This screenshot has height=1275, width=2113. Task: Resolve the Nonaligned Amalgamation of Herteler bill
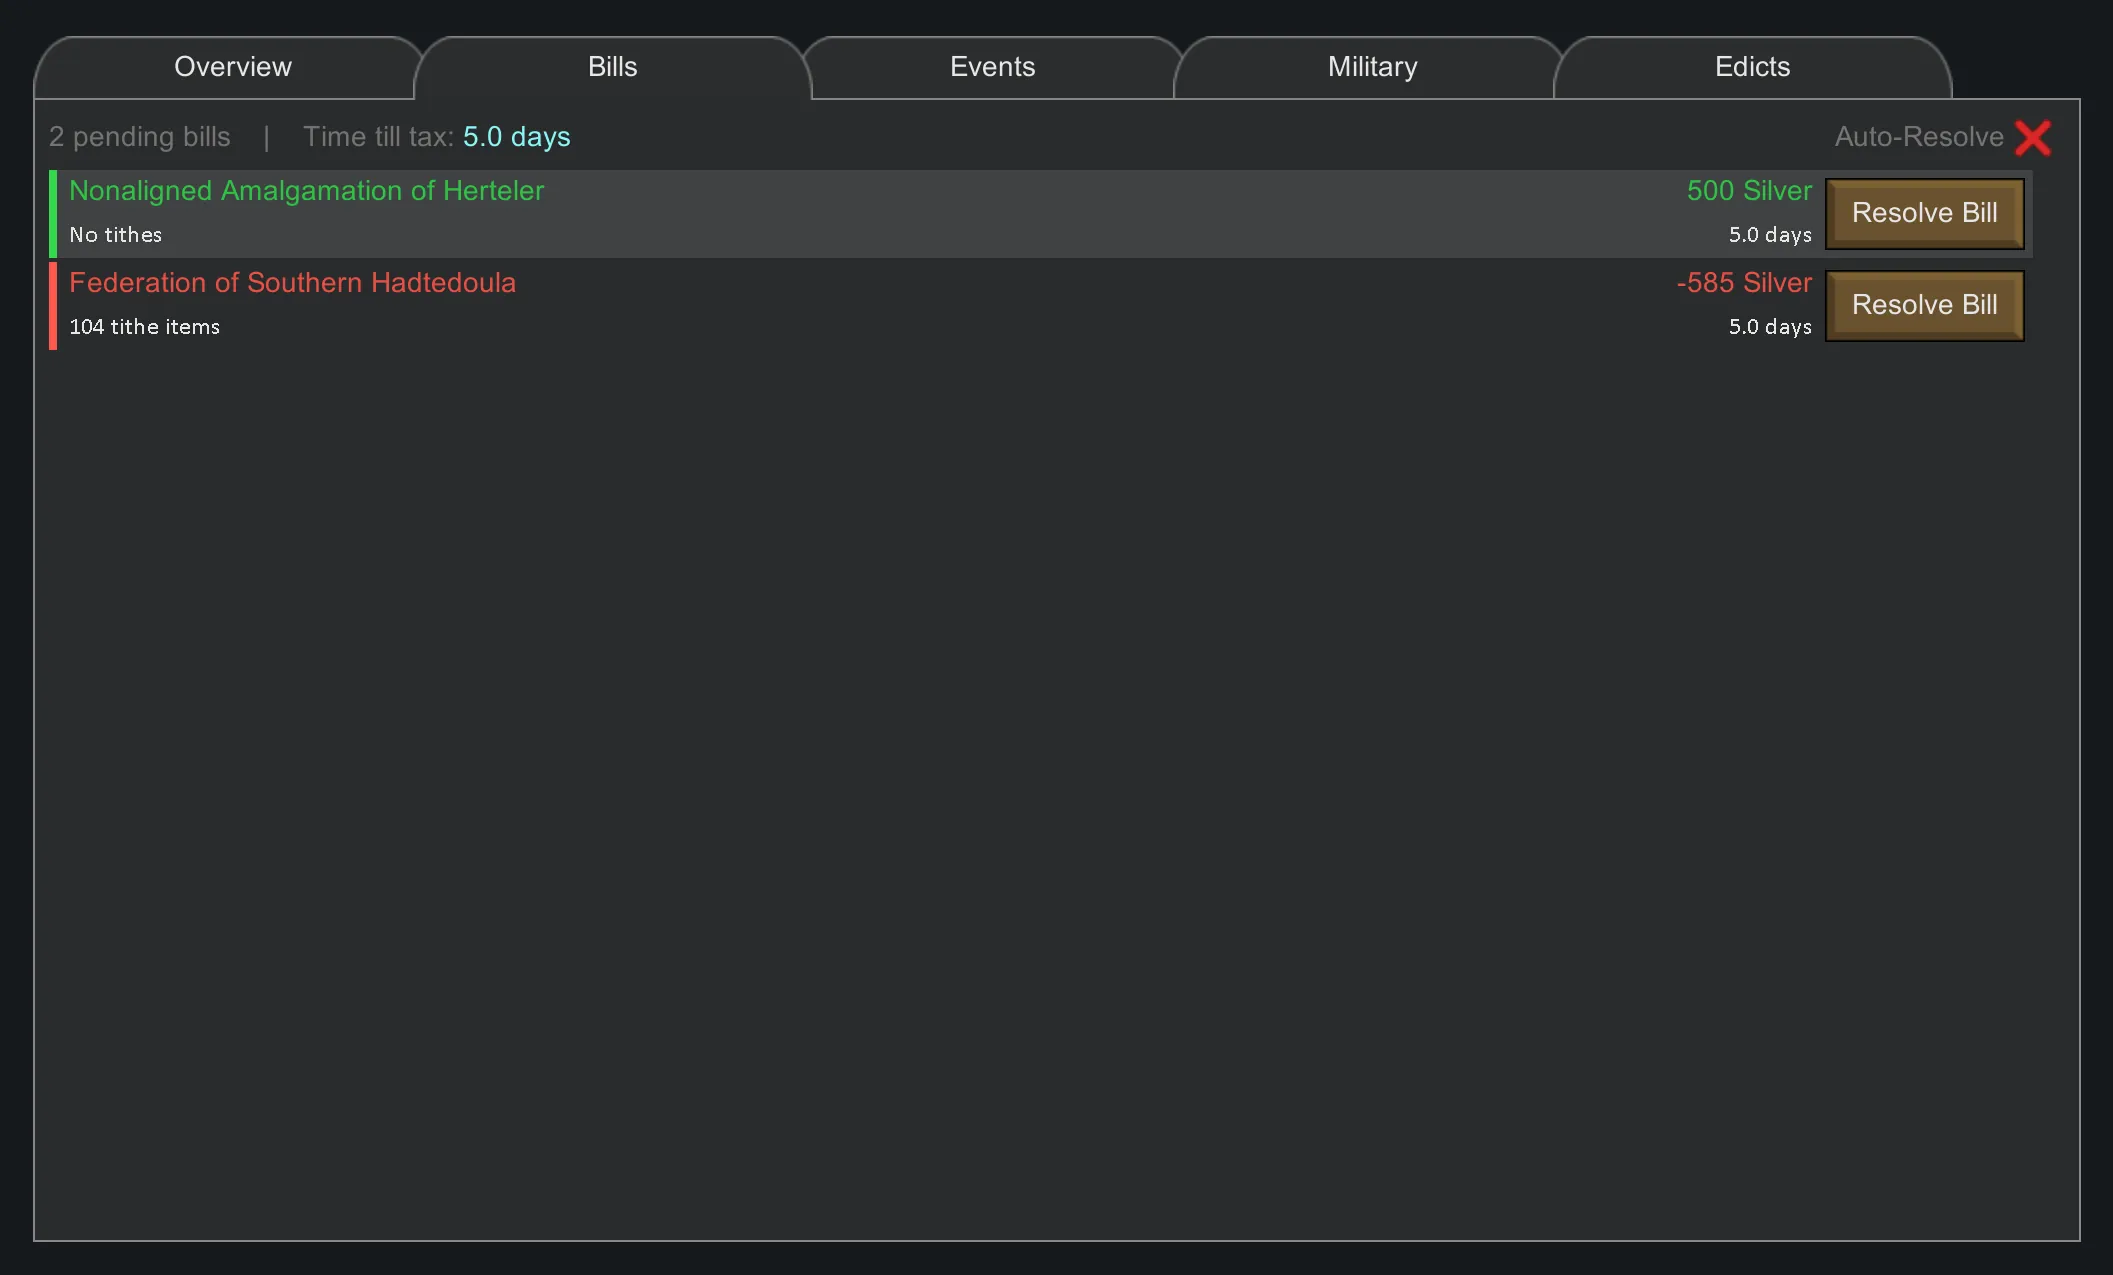coord(1924,213)
